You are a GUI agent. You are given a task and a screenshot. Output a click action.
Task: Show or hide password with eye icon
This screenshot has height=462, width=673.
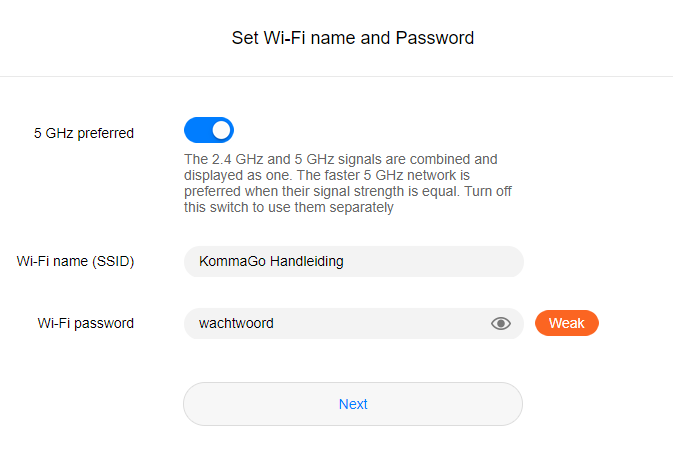[501, 323]
